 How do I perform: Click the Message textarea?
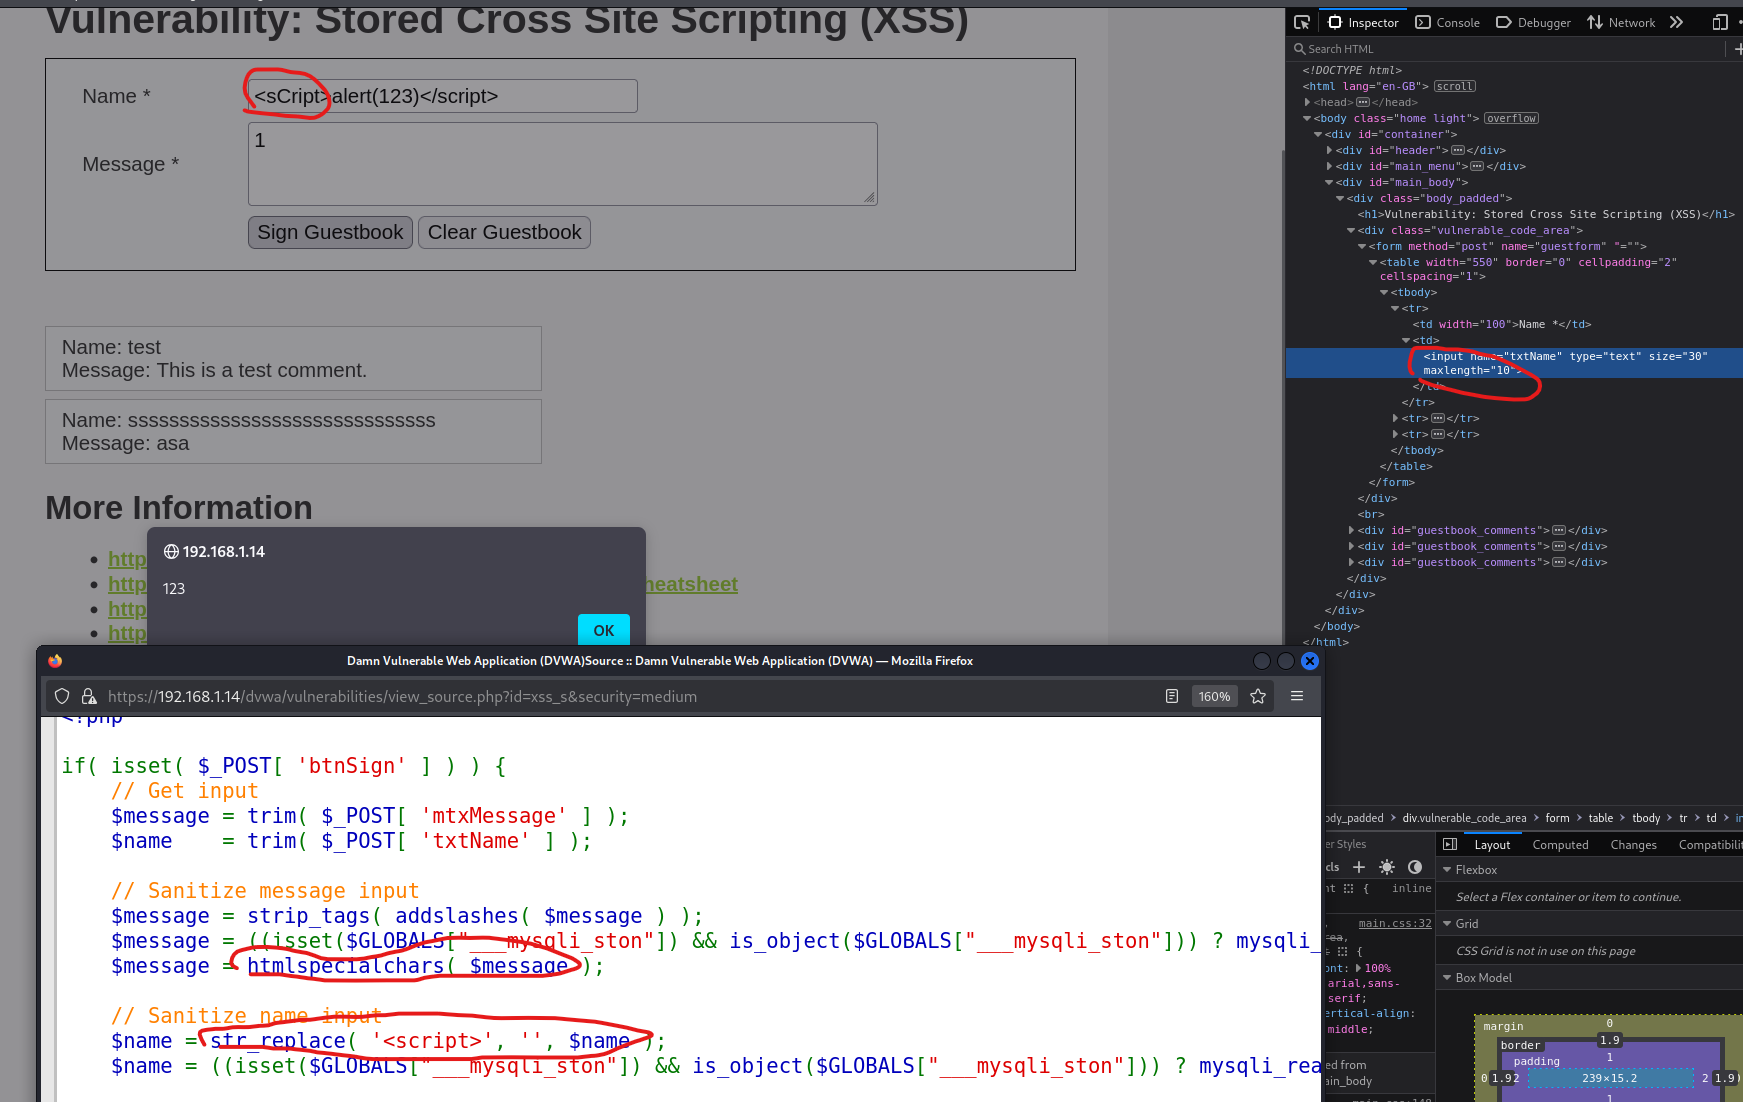(x=562, y=164)
